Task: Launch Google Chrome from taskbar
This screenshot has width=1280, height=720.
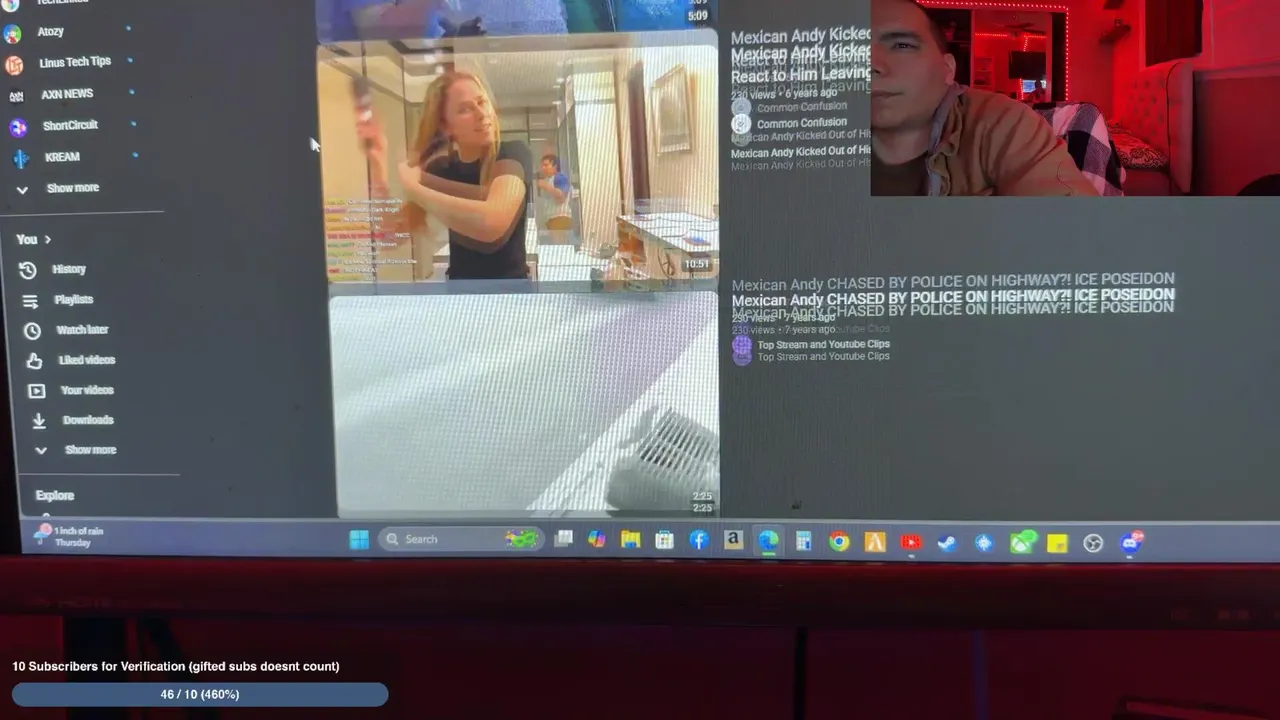Action: (839, 542)
